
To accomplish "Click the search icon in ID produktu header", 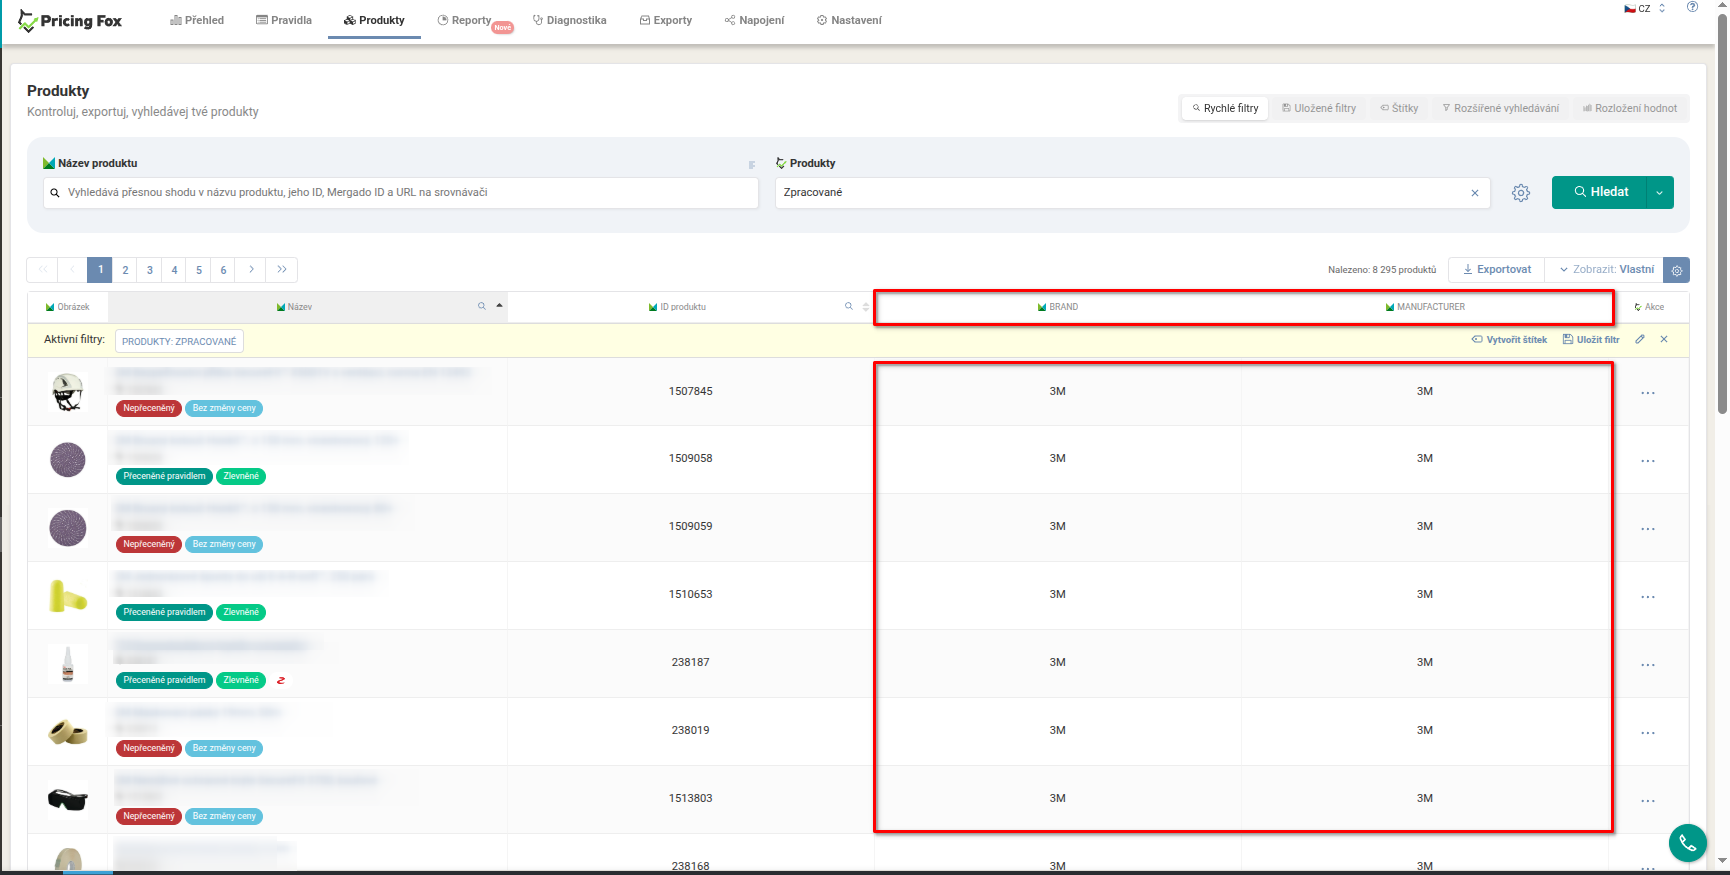I will pyautogui.click(x=849, y=306).
